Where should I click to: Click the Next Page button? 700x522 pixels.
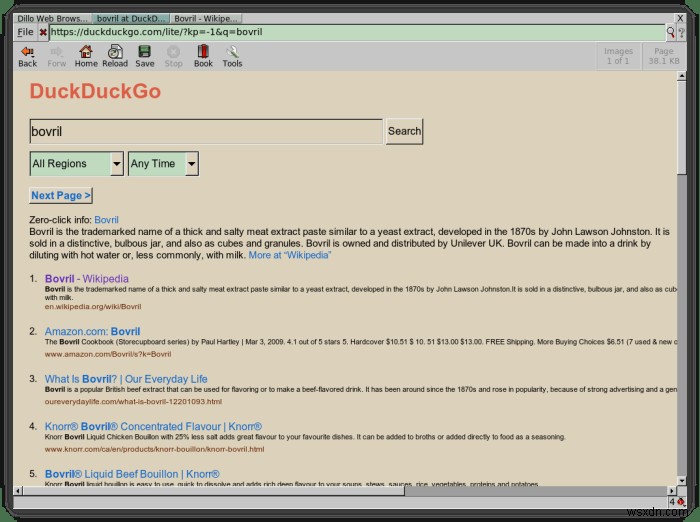pos(61,196)
